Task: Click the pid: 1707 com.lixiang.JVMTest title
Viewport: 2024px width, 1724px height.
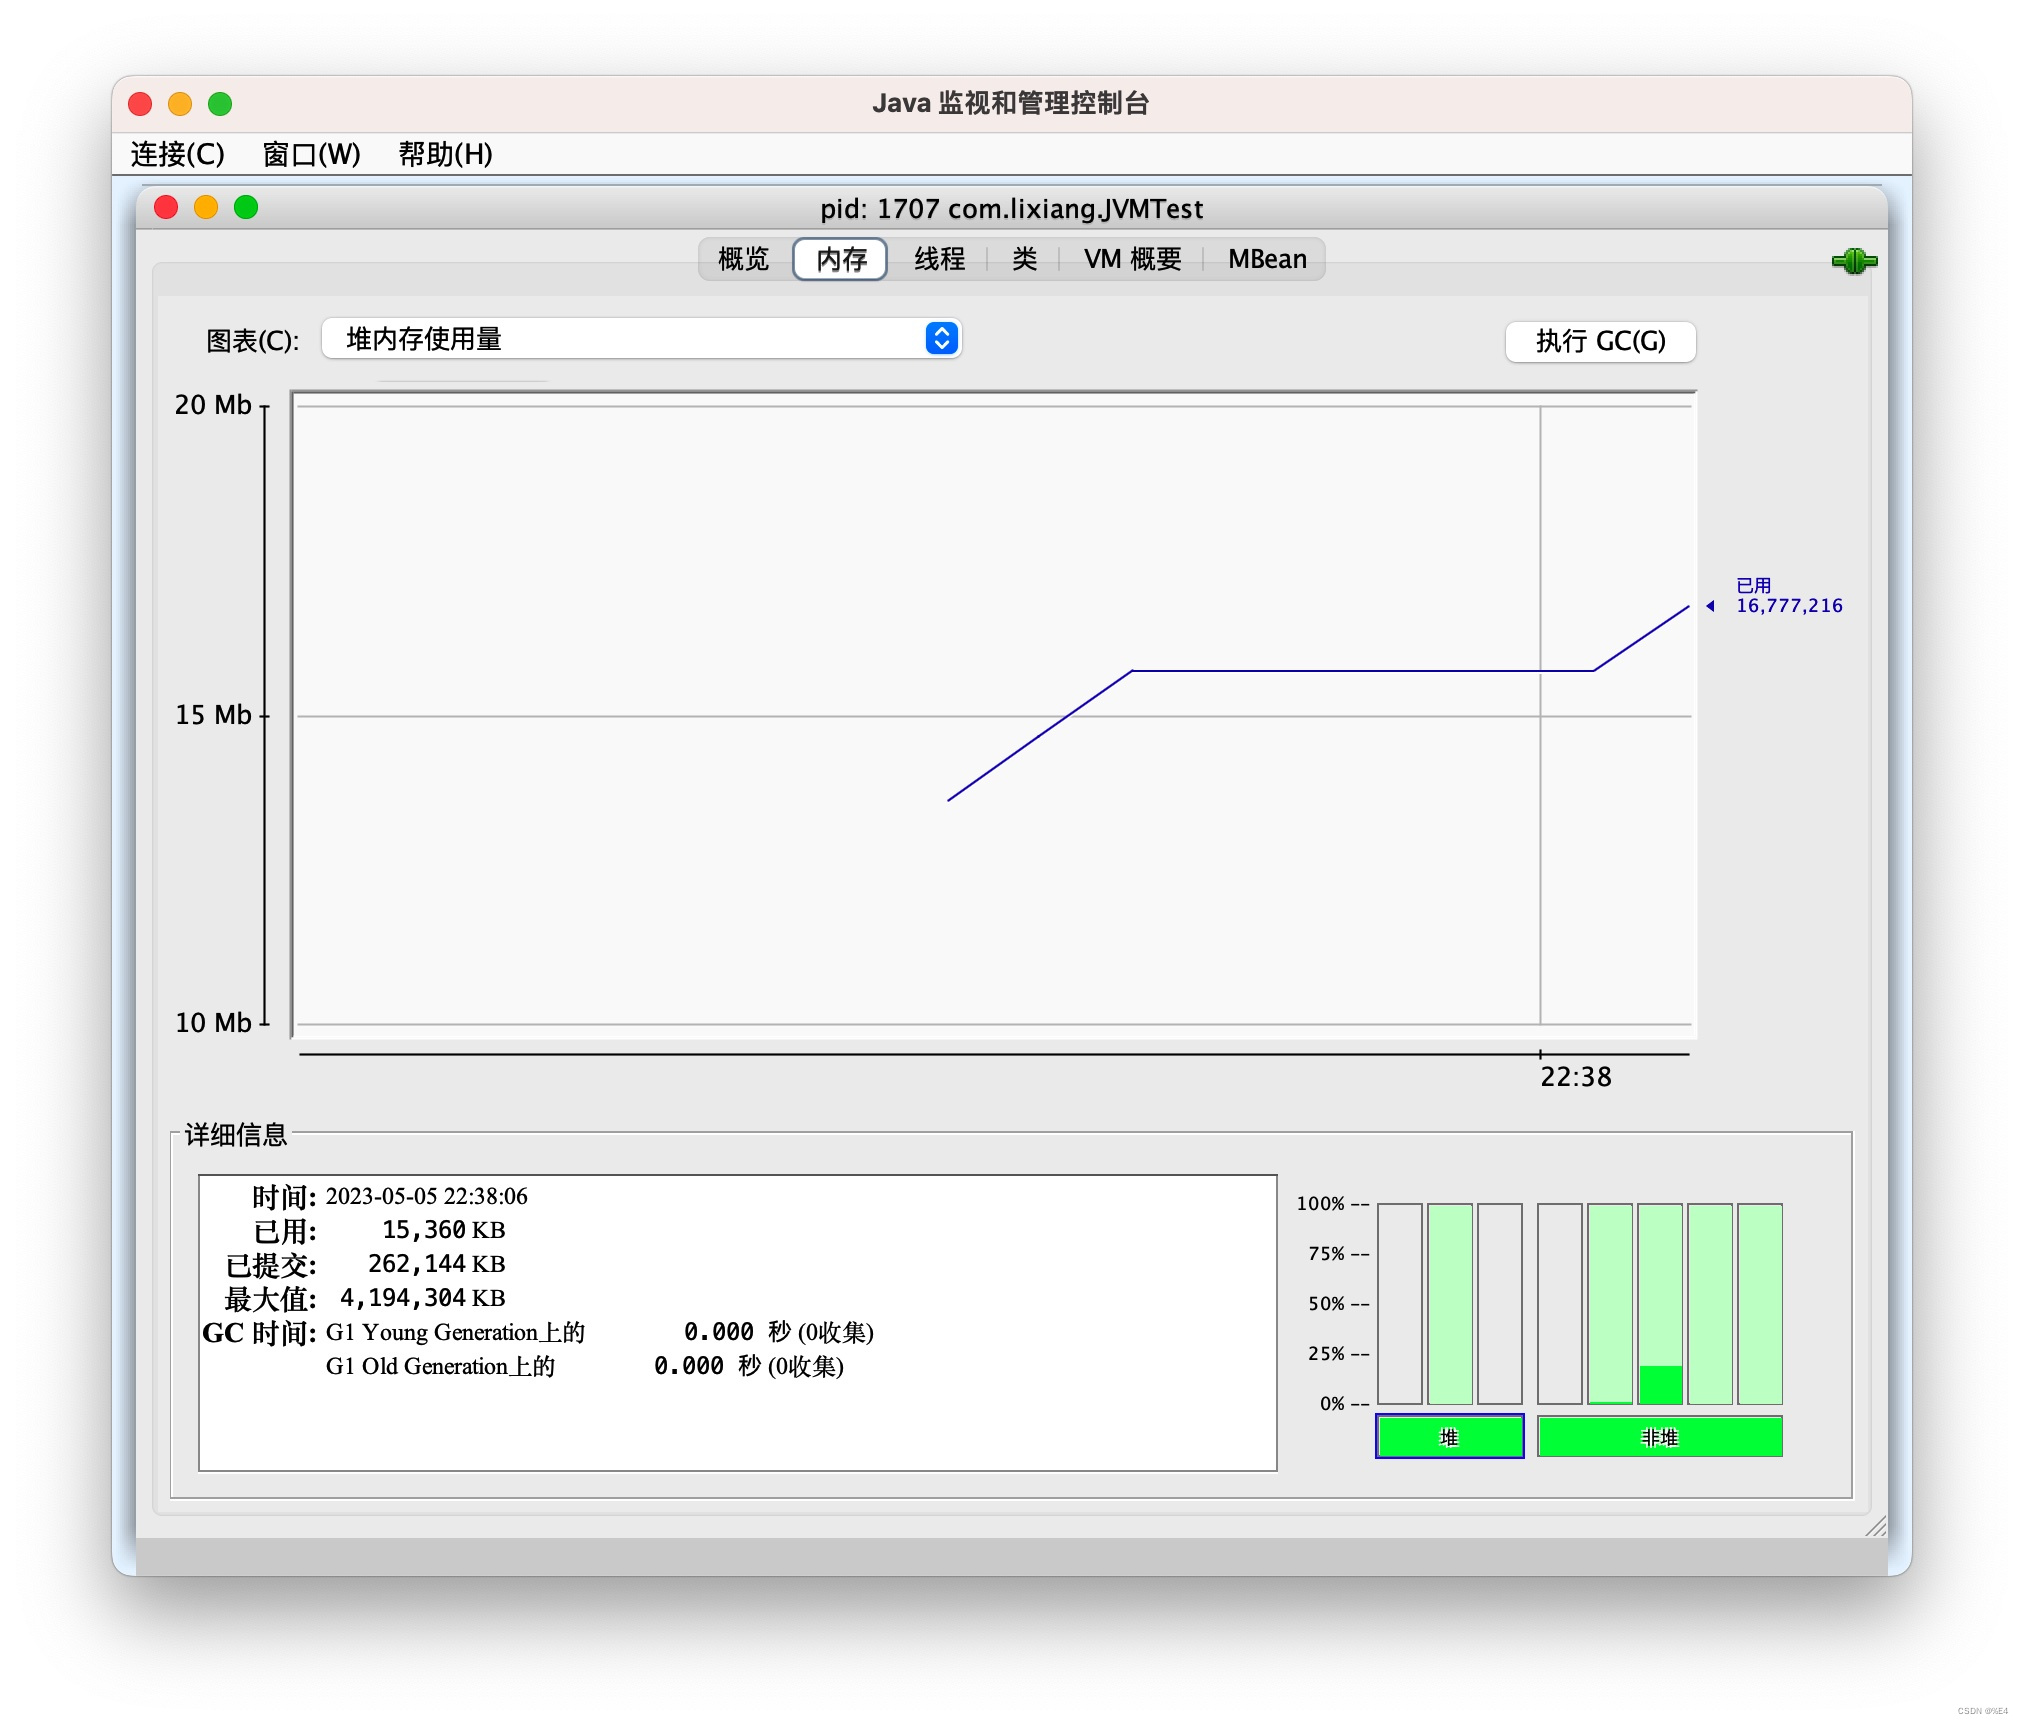Action: [1011, 209]
